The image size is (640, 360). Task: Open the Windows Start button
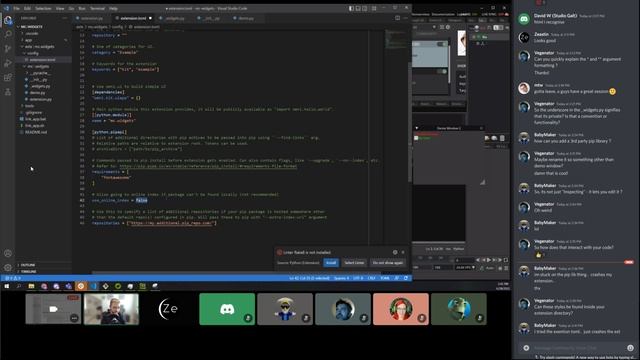click(x=7, y=287)
